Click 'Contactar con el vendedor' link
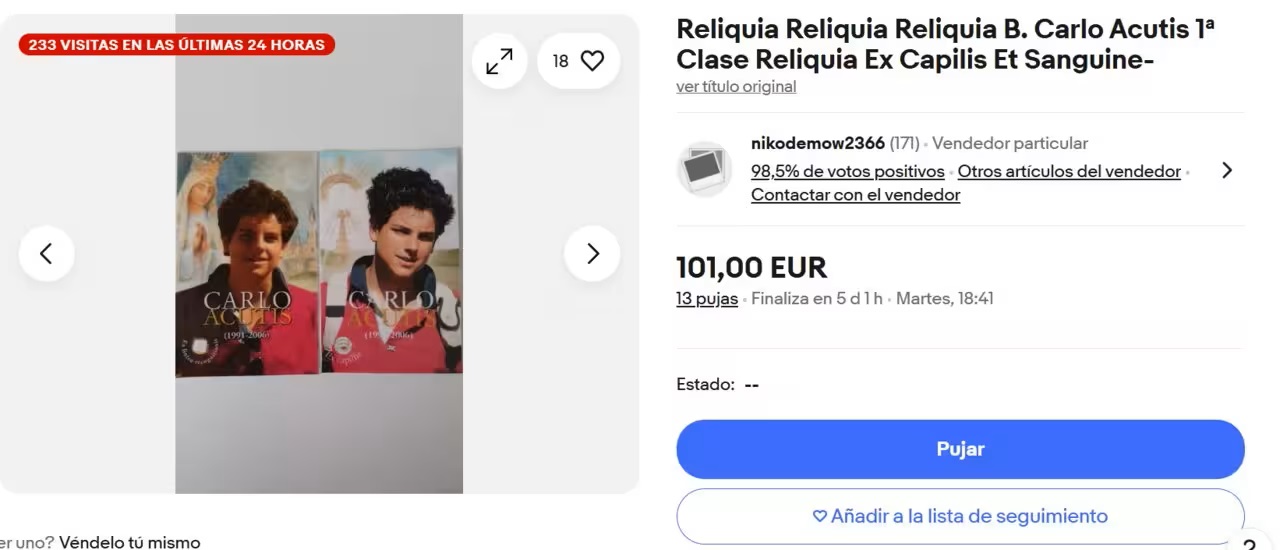The width and height of the screenshot is (1280, 550). tap(855, 195)
